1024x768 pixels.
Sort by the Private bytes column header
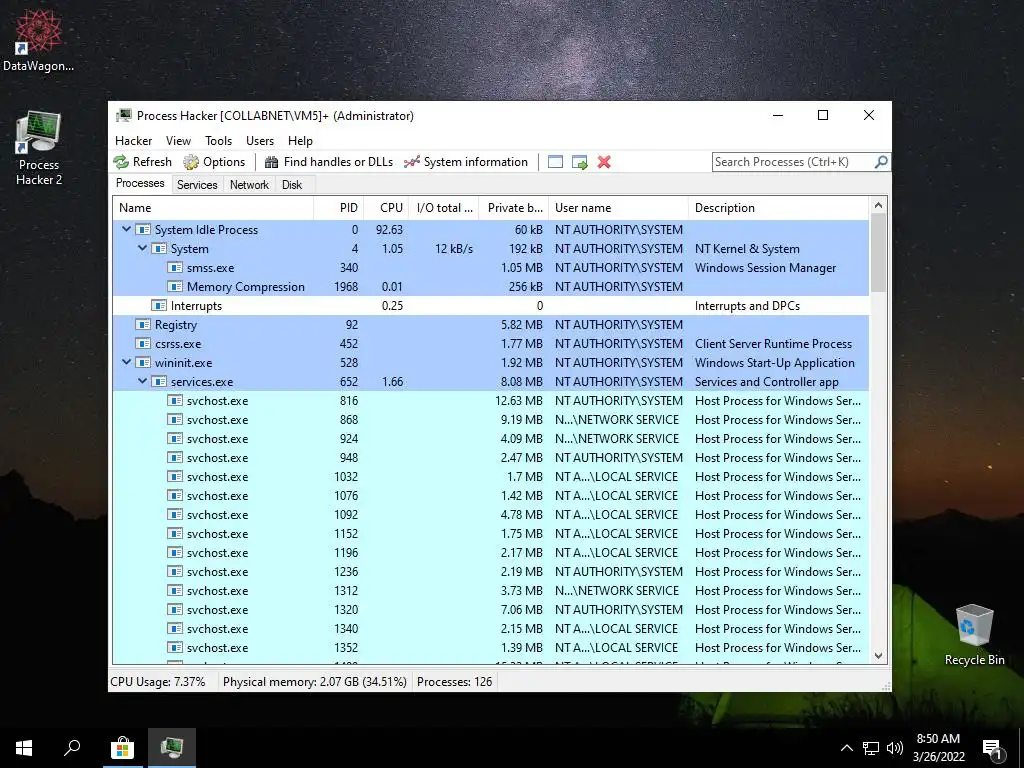click(x=514, y=208)
